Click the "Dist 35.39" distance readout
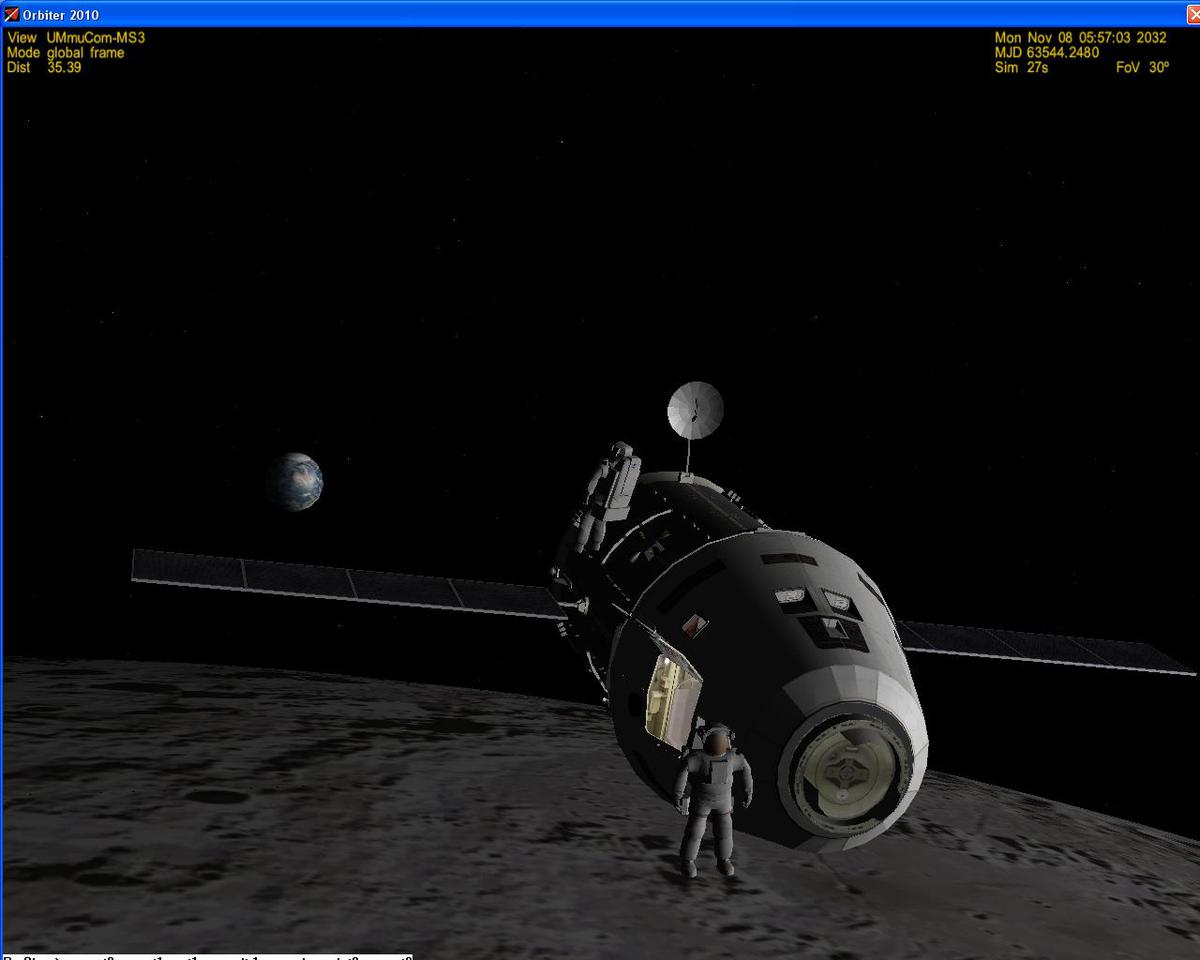Viewport: 1200px width, 960px height. (44, 68)
